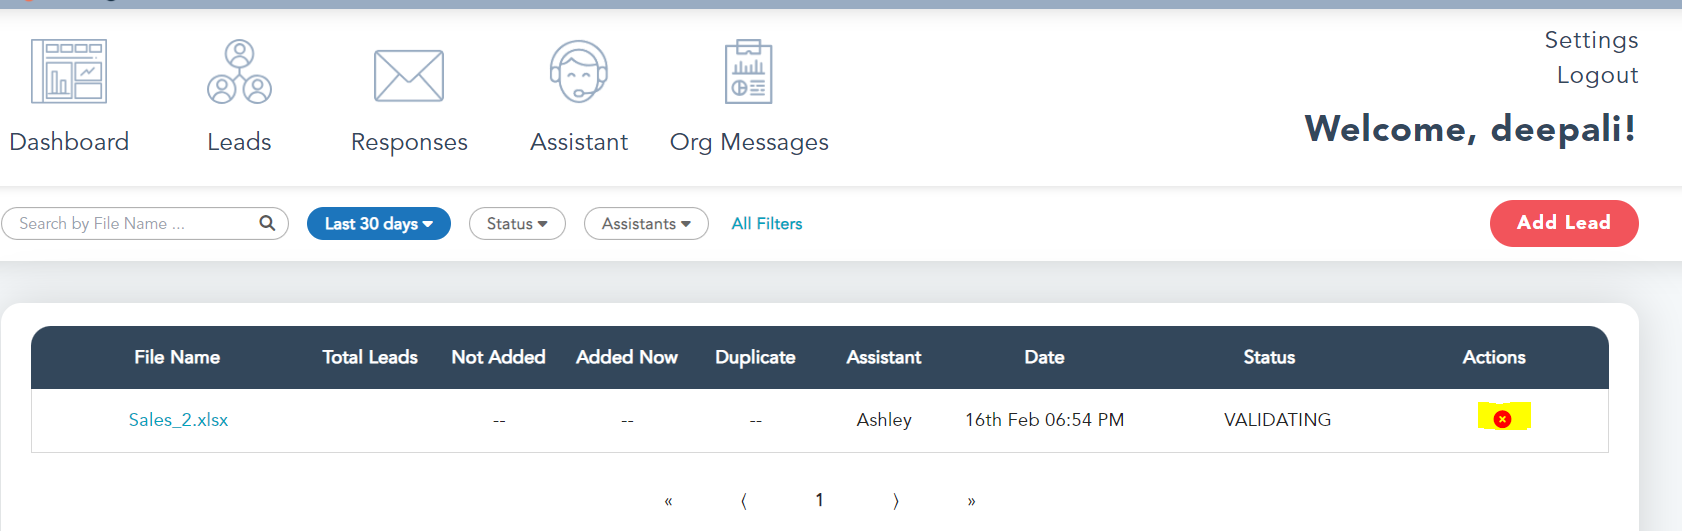Cancel Sales_2.xlsx with red X icon

click(x=1502, y=419)
